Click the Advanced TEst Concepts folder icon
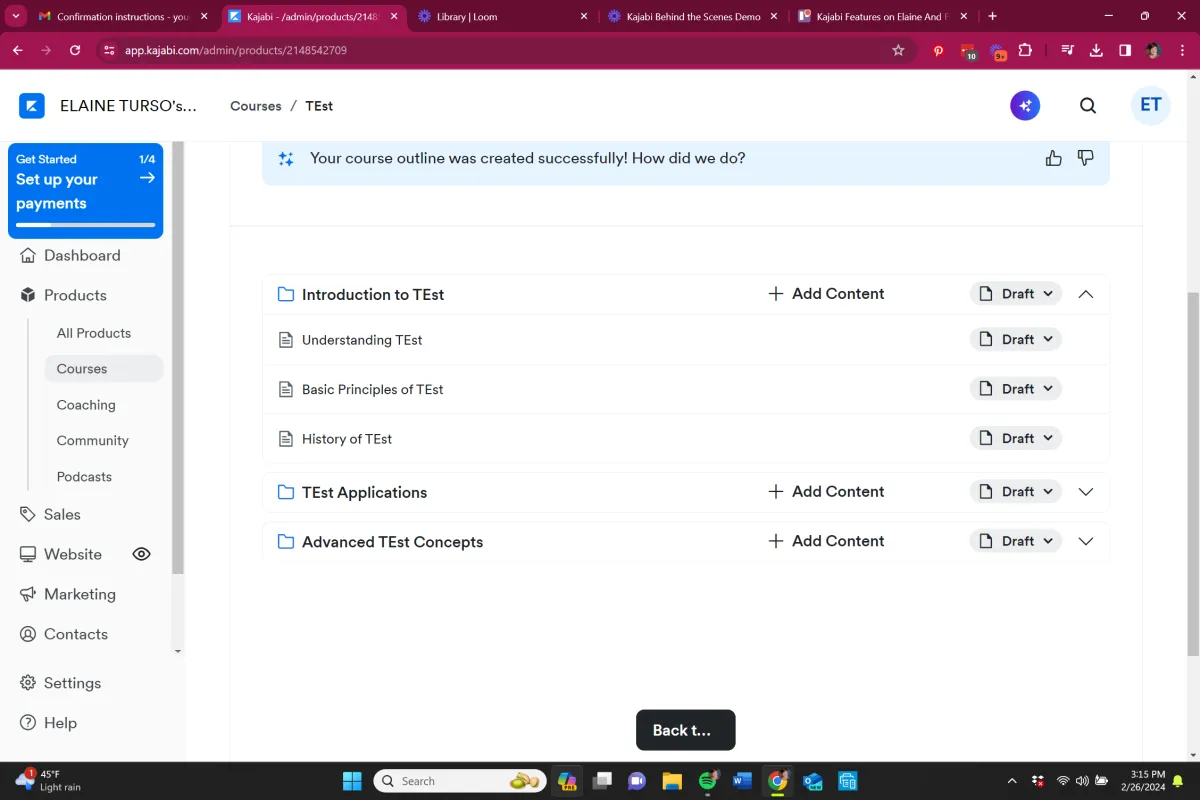 click(286, 541)
